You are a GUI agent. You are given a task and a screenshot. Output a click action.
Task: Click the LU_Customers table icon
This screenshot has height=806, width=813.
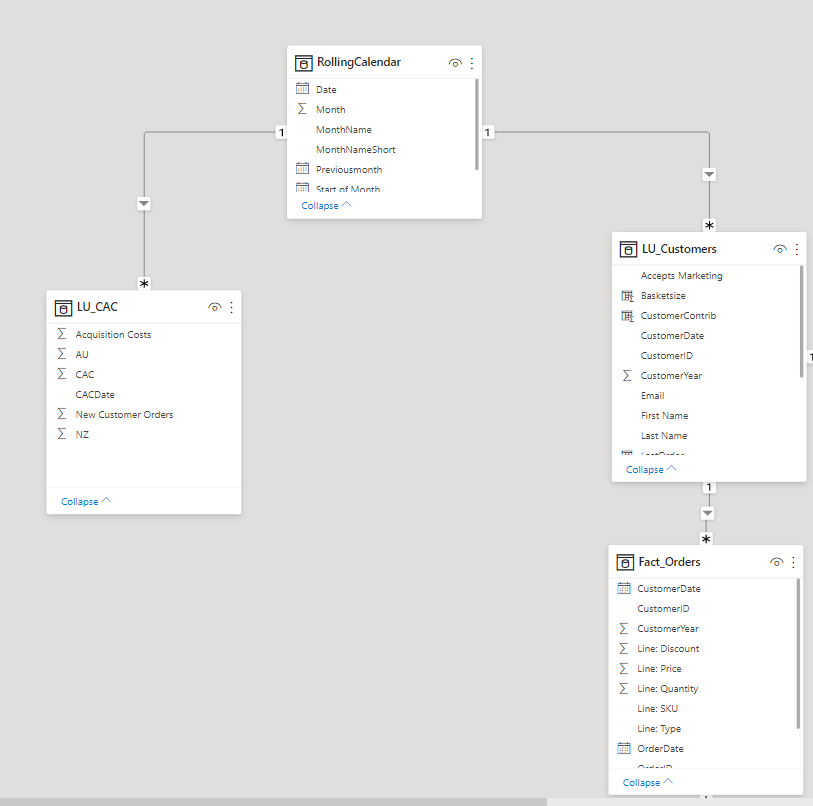(x=628, y=249)
